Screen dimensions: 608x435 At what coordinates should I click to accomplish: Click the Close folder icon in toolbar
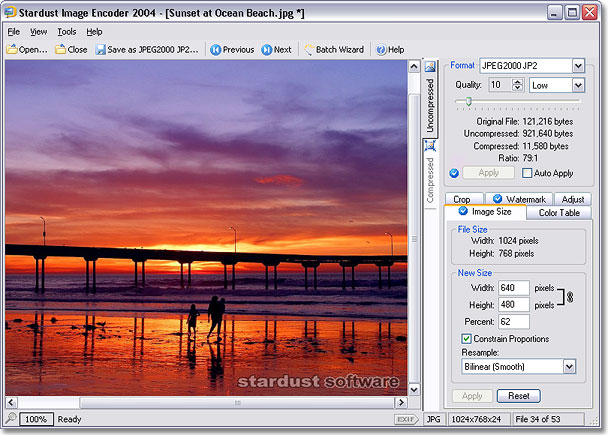(x=60, y=50)
